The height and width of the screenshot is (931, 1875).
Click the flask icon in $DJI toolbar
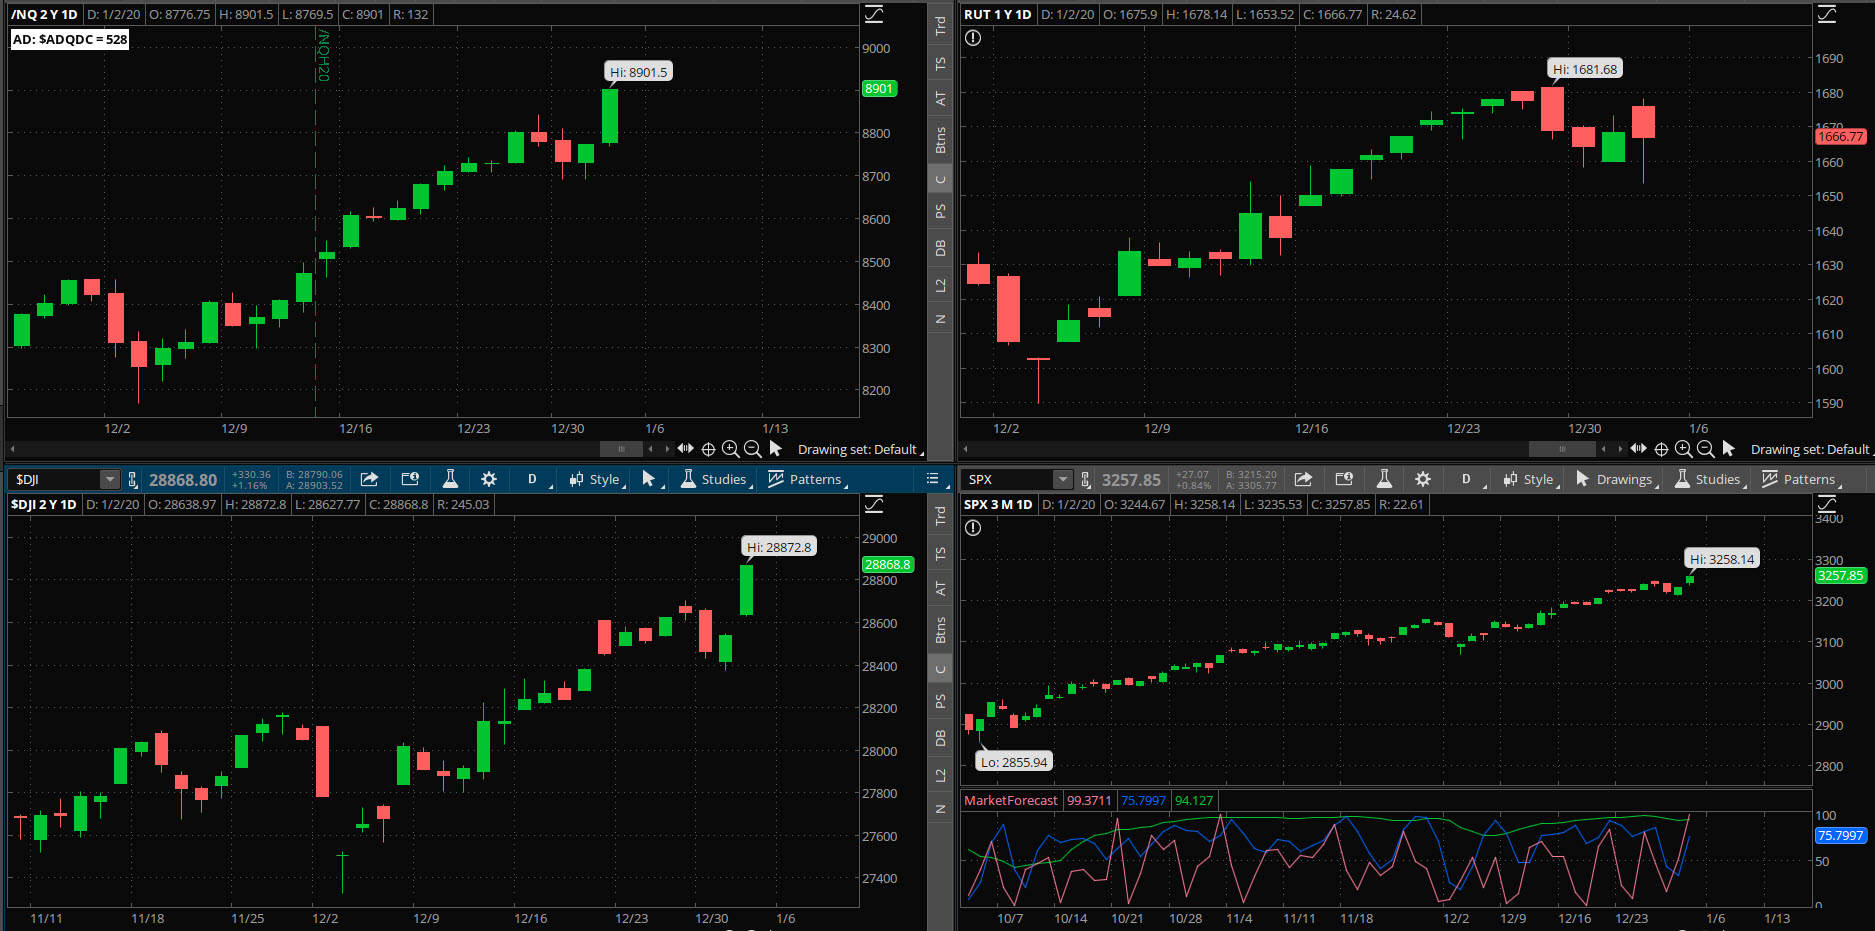click(x=450, y=479)
